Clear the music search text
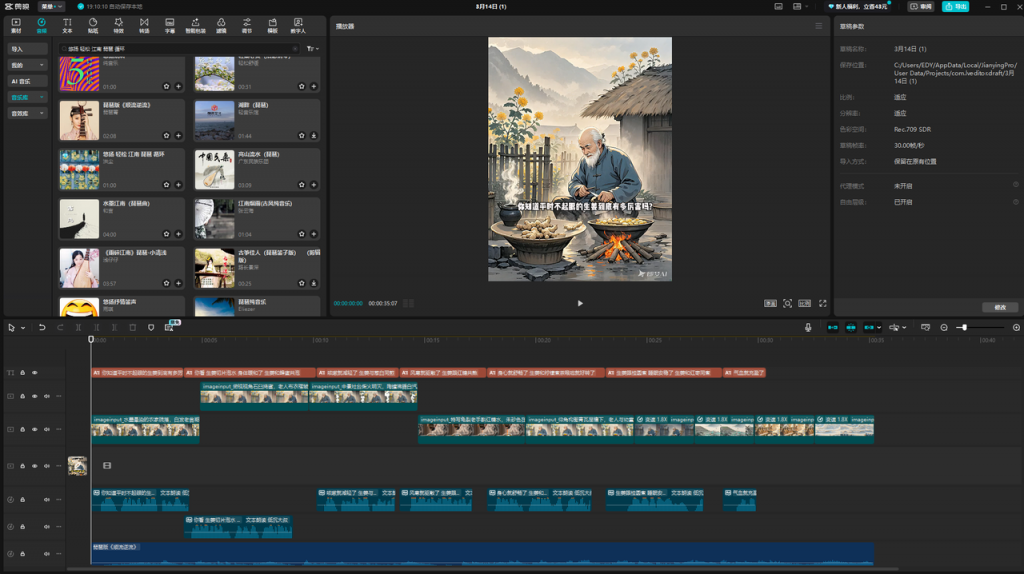1024x574 pixels. tap(295, 48)
